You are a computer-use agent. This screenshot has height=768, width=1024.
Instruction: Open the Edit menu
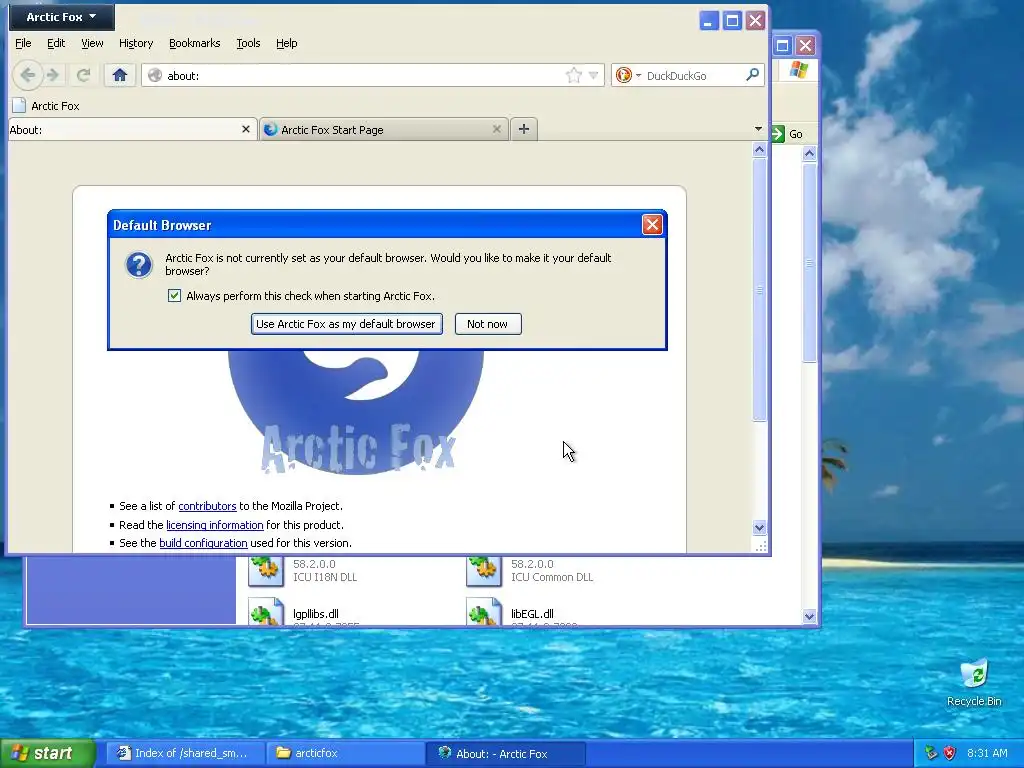(x=56, y=43)
